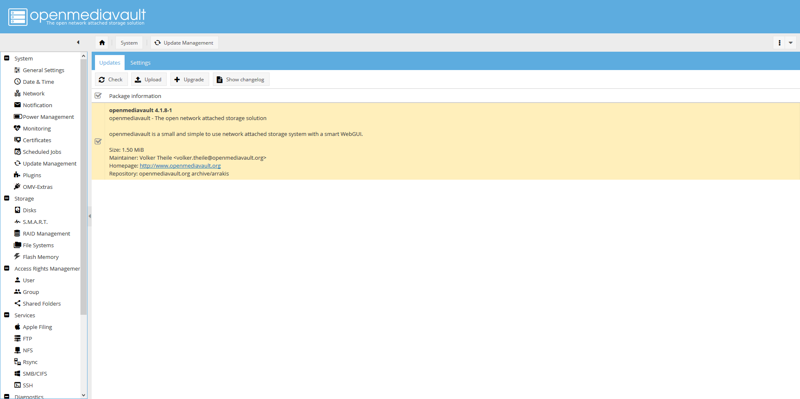Image resolution: width=800 pixels, height=399 pixels.
Task: Click sidebar scroll down arrow
Action: [84, 395]
